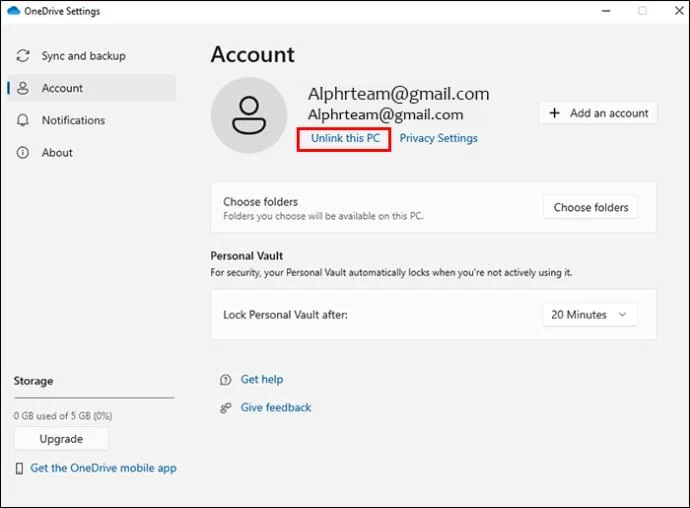Click Lock Personal Vault after label
The width and height of the screenshot is (690, 508).
tap(285, 315)
